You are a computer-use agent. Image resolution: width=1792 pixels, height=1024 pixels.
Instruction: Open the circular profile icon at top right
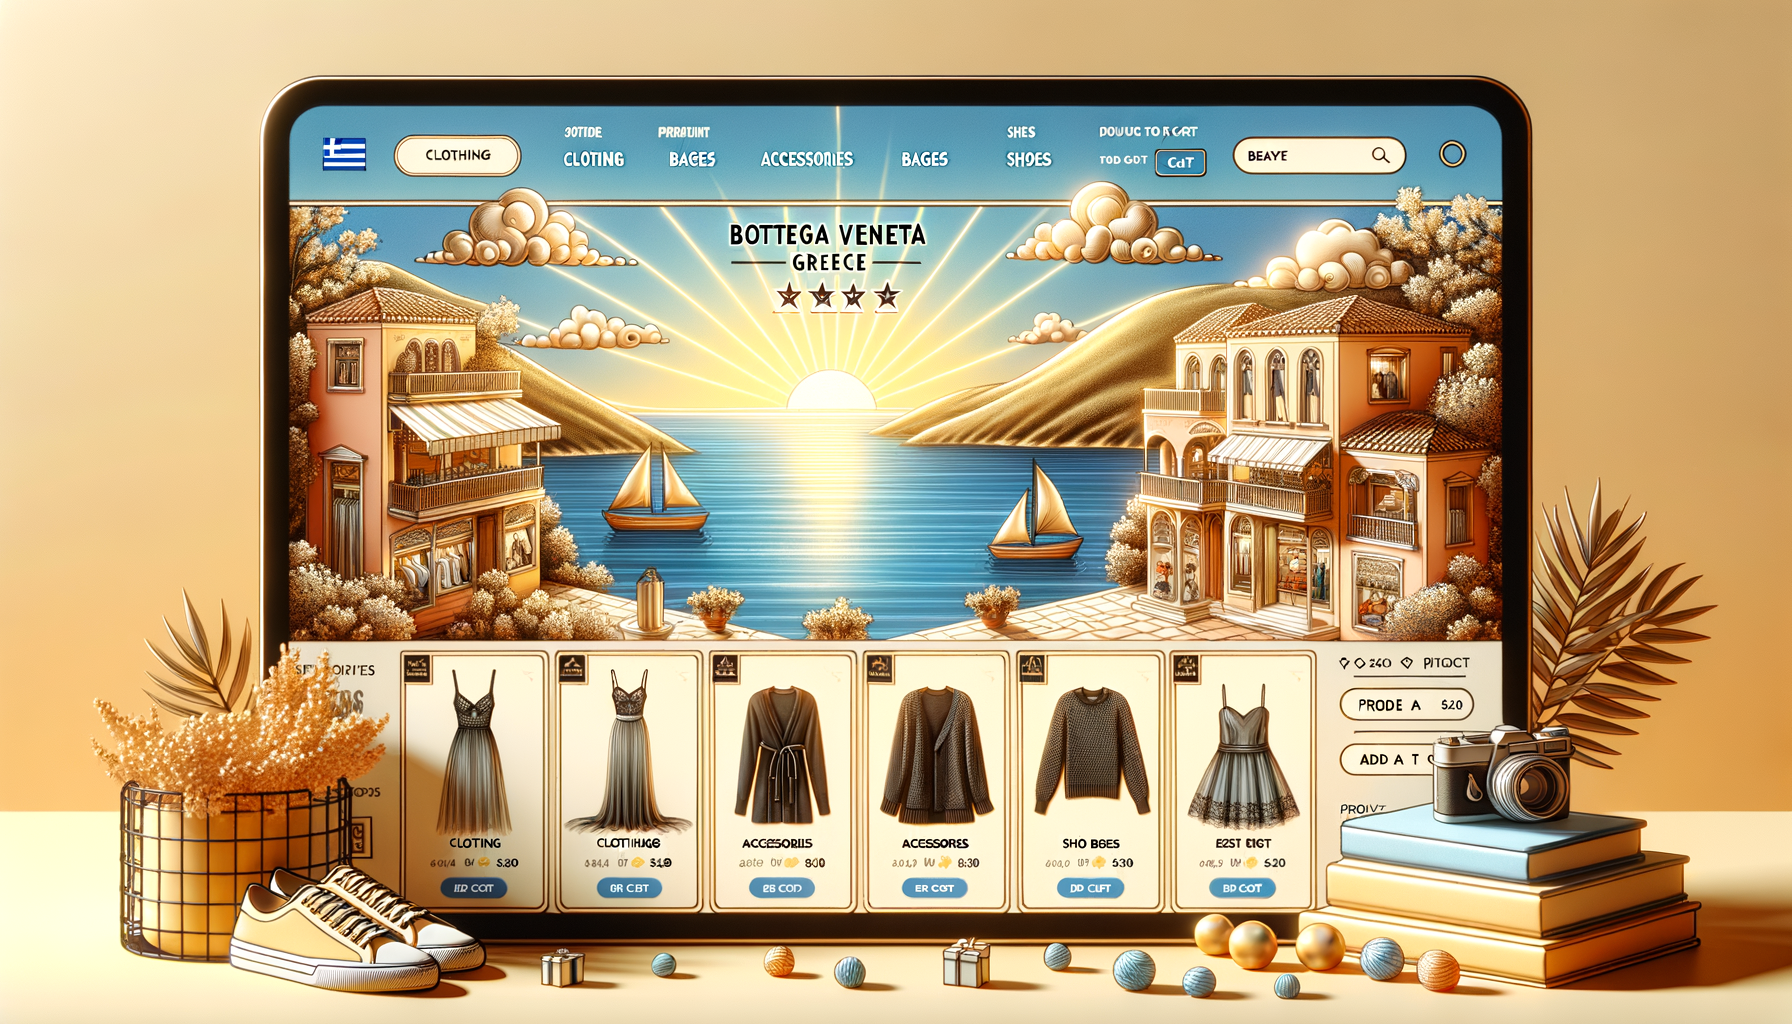click(x=1452, y=154)
